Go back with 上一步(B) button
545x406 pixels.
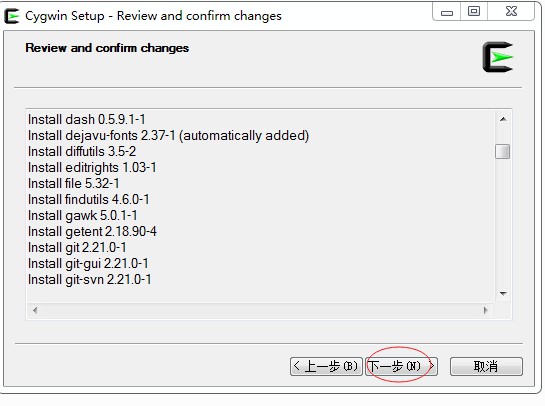tap(326, 366)
